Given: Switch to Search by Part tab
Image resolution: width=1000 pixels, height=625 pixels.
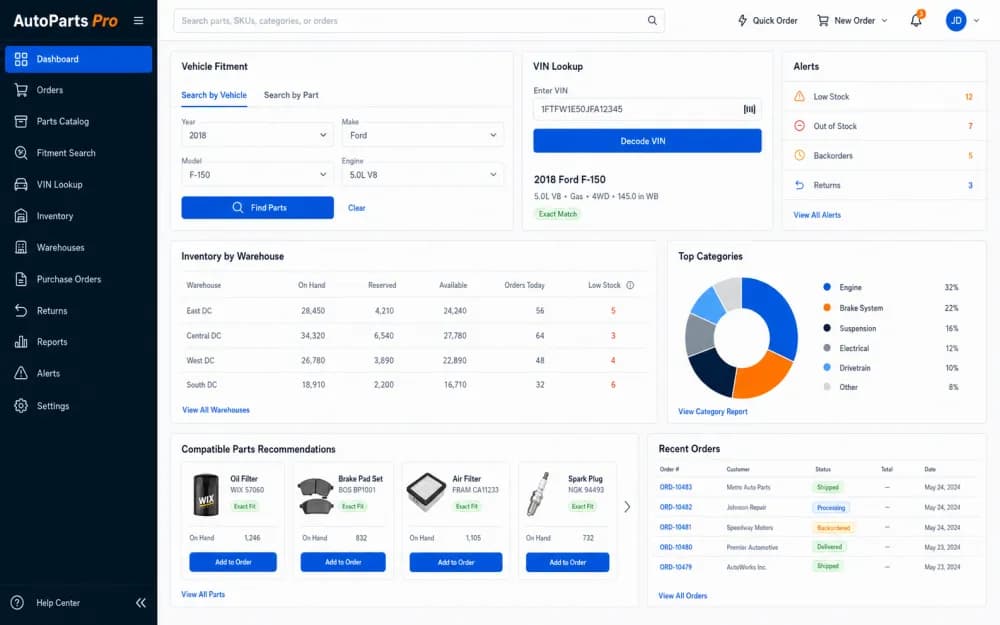Looking at the screenshot, I should (291, 95).
